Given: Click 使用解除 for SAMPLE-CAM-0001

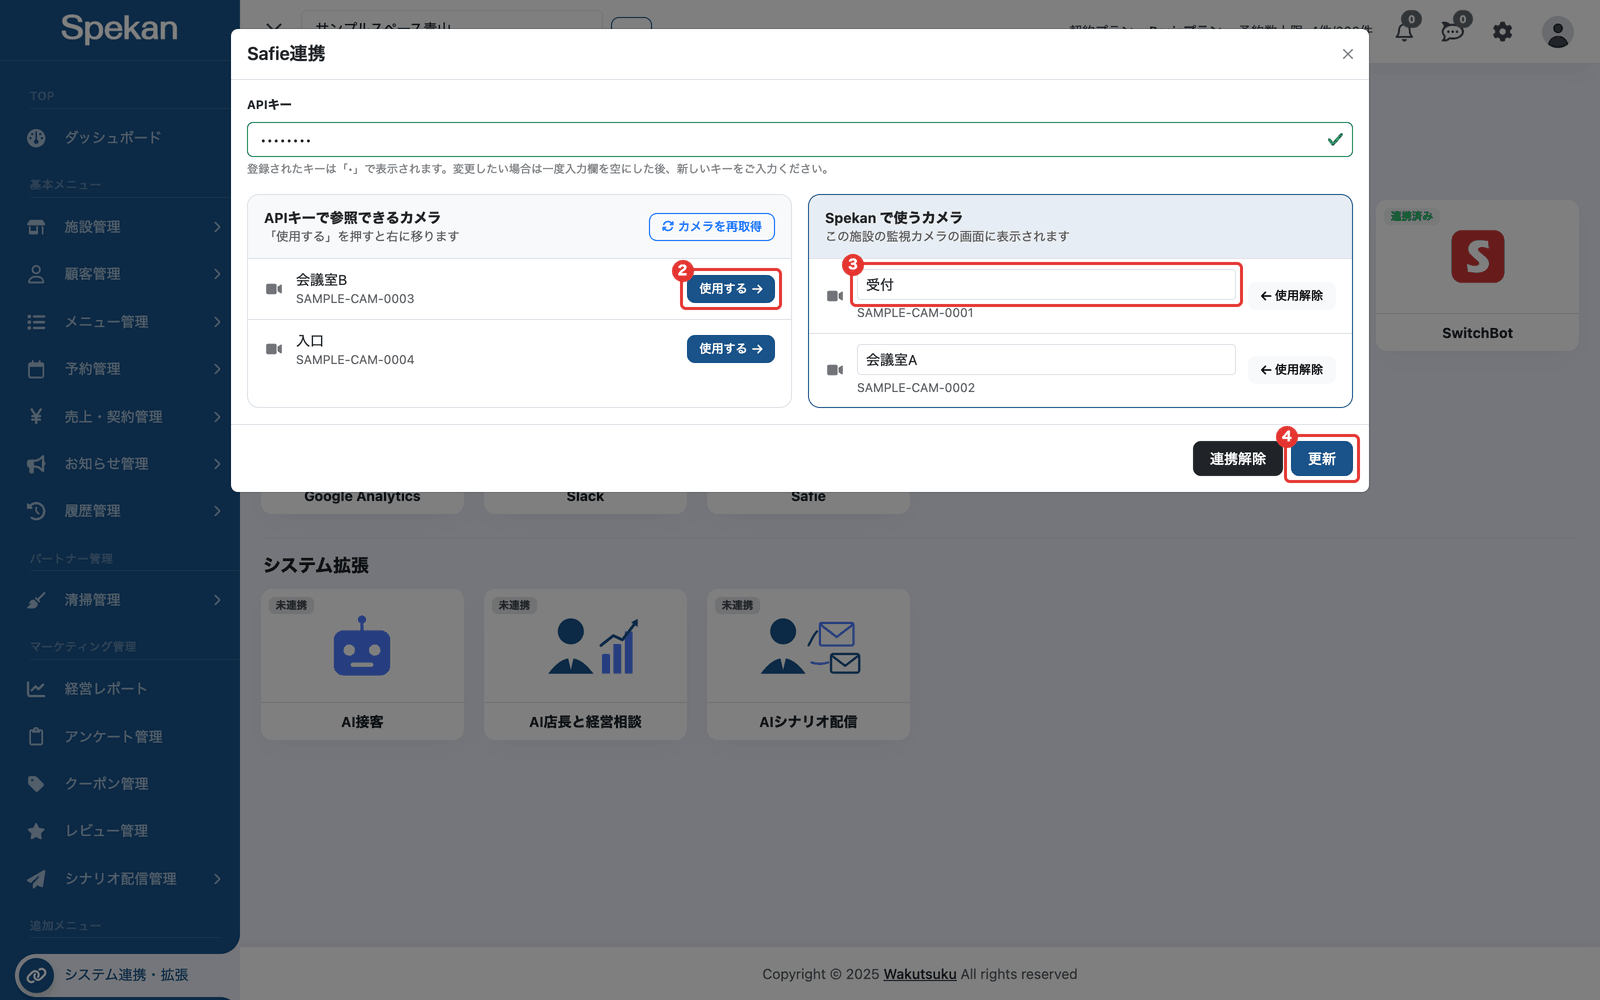Looking at the screenshot, I should [1292, 296].
